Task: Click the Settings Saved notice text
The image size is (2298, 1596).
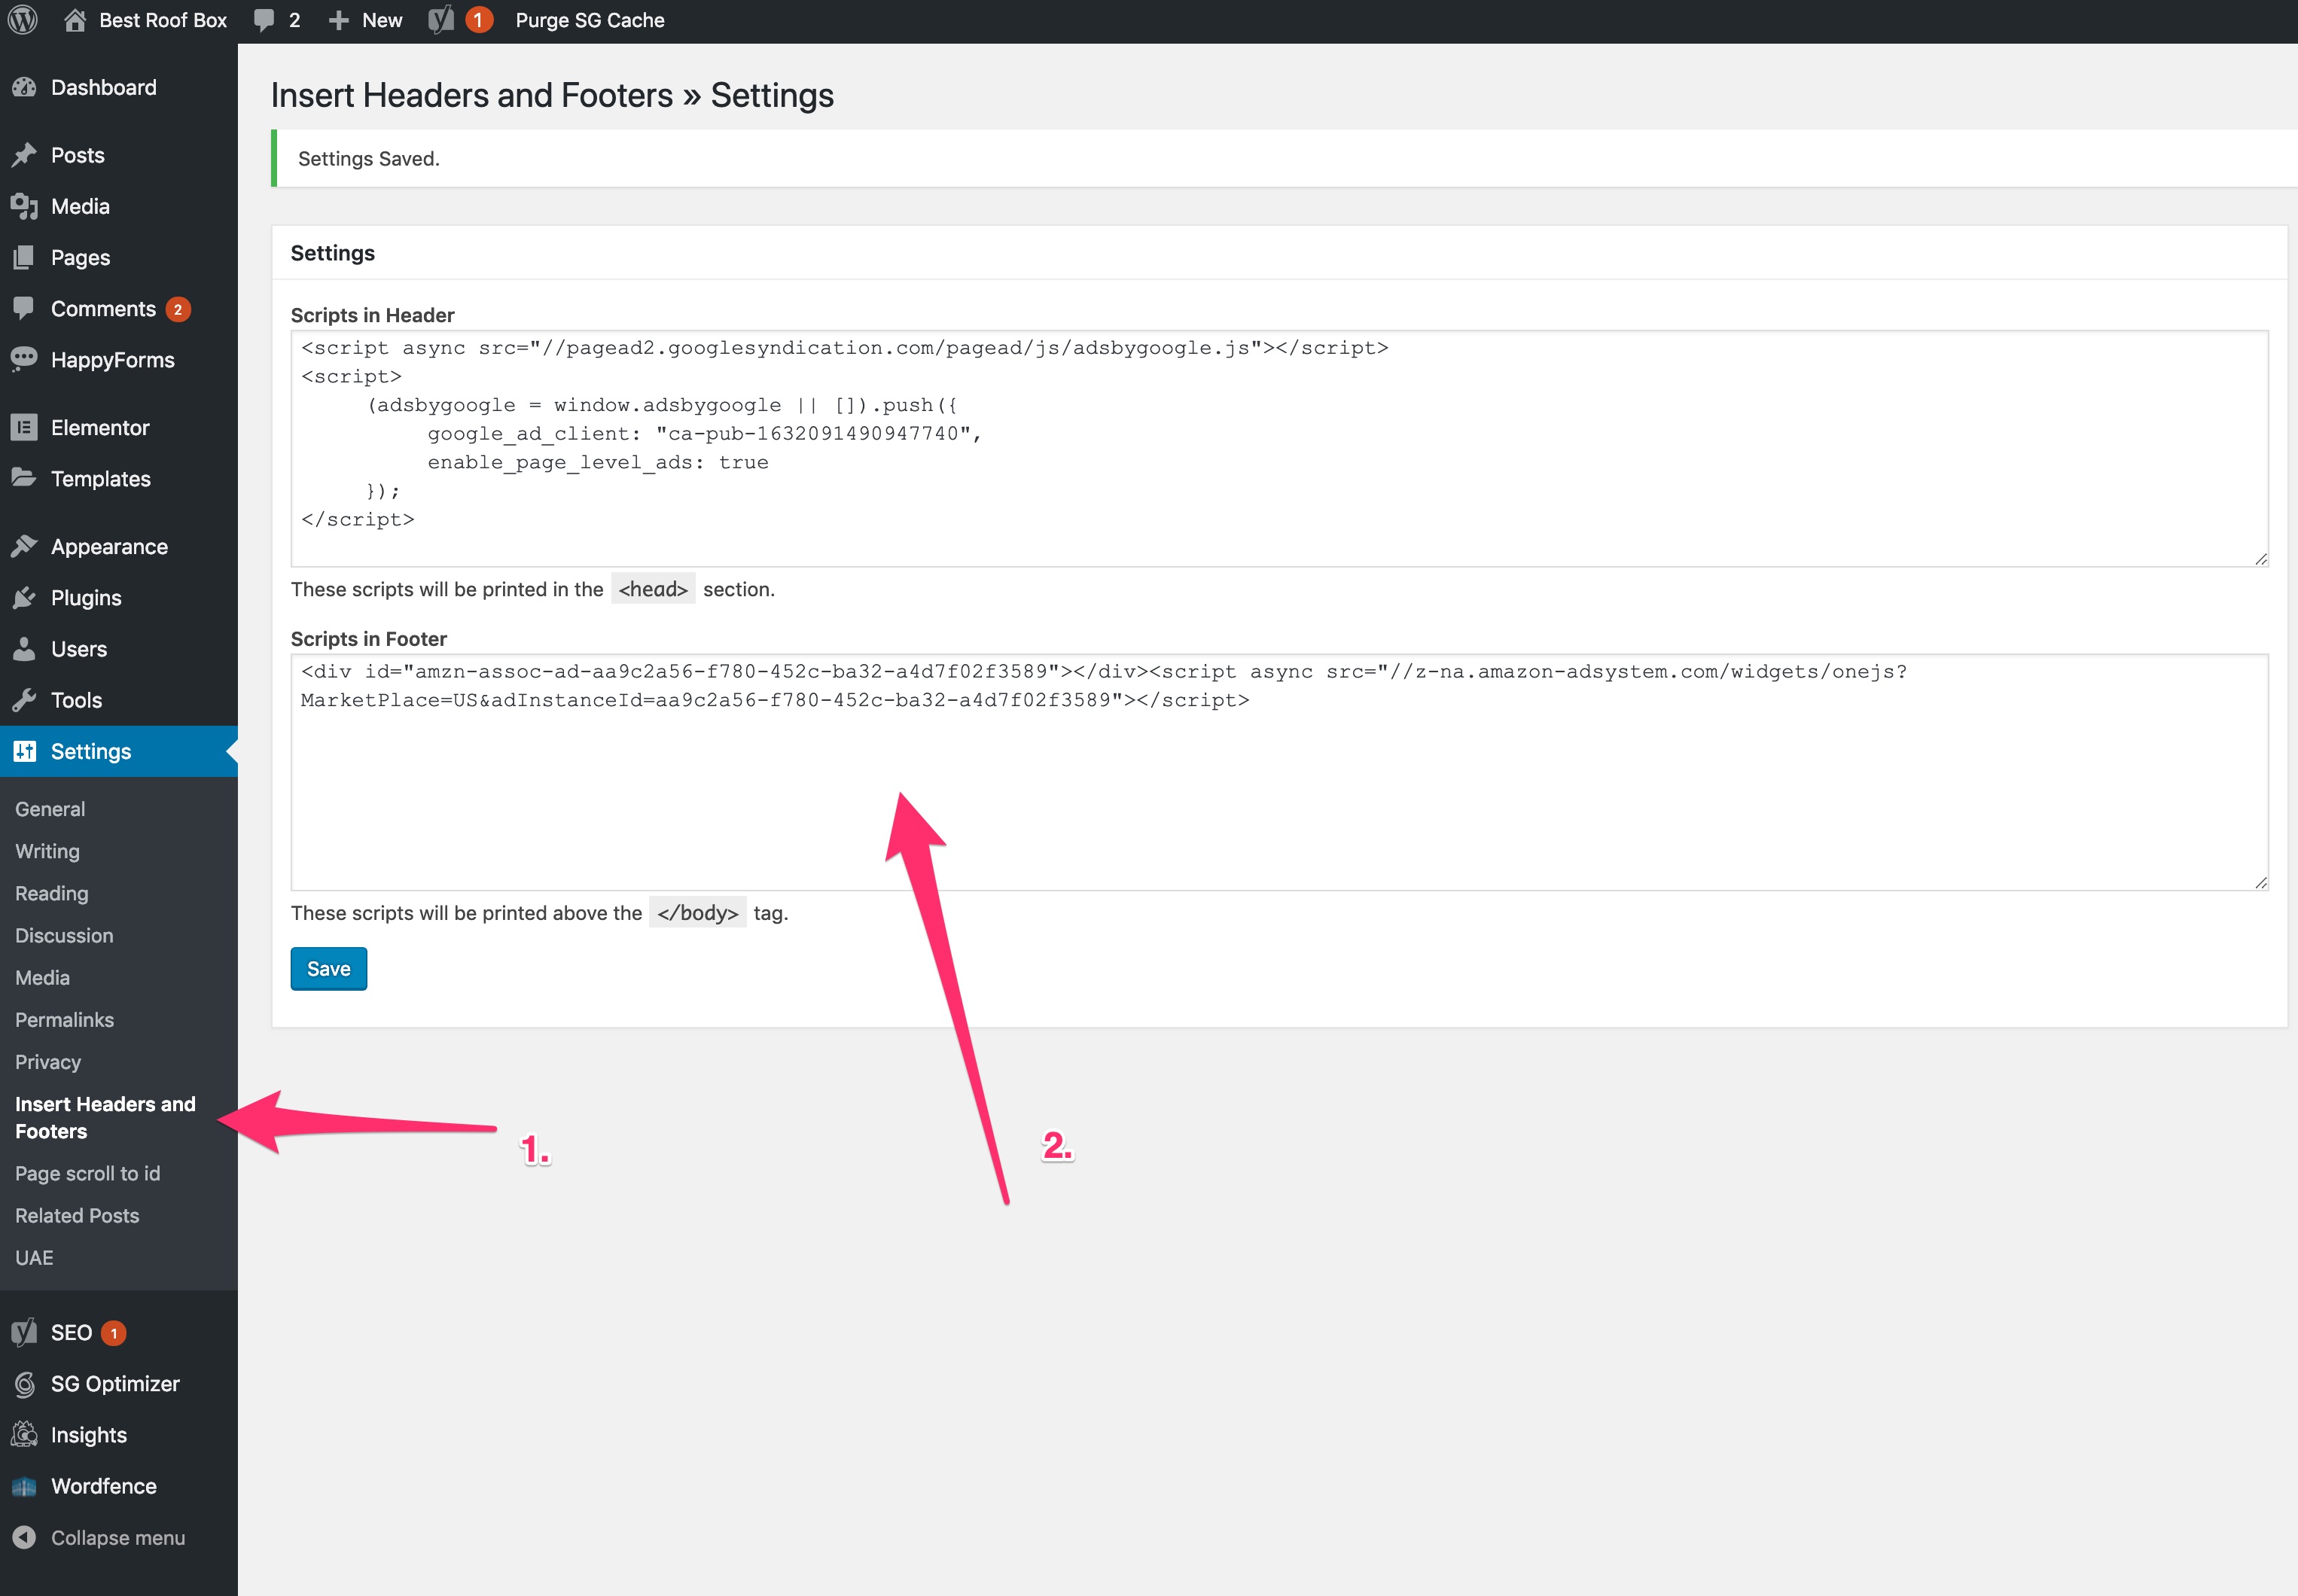Action: pyautogui.click(x=369, y=158)
